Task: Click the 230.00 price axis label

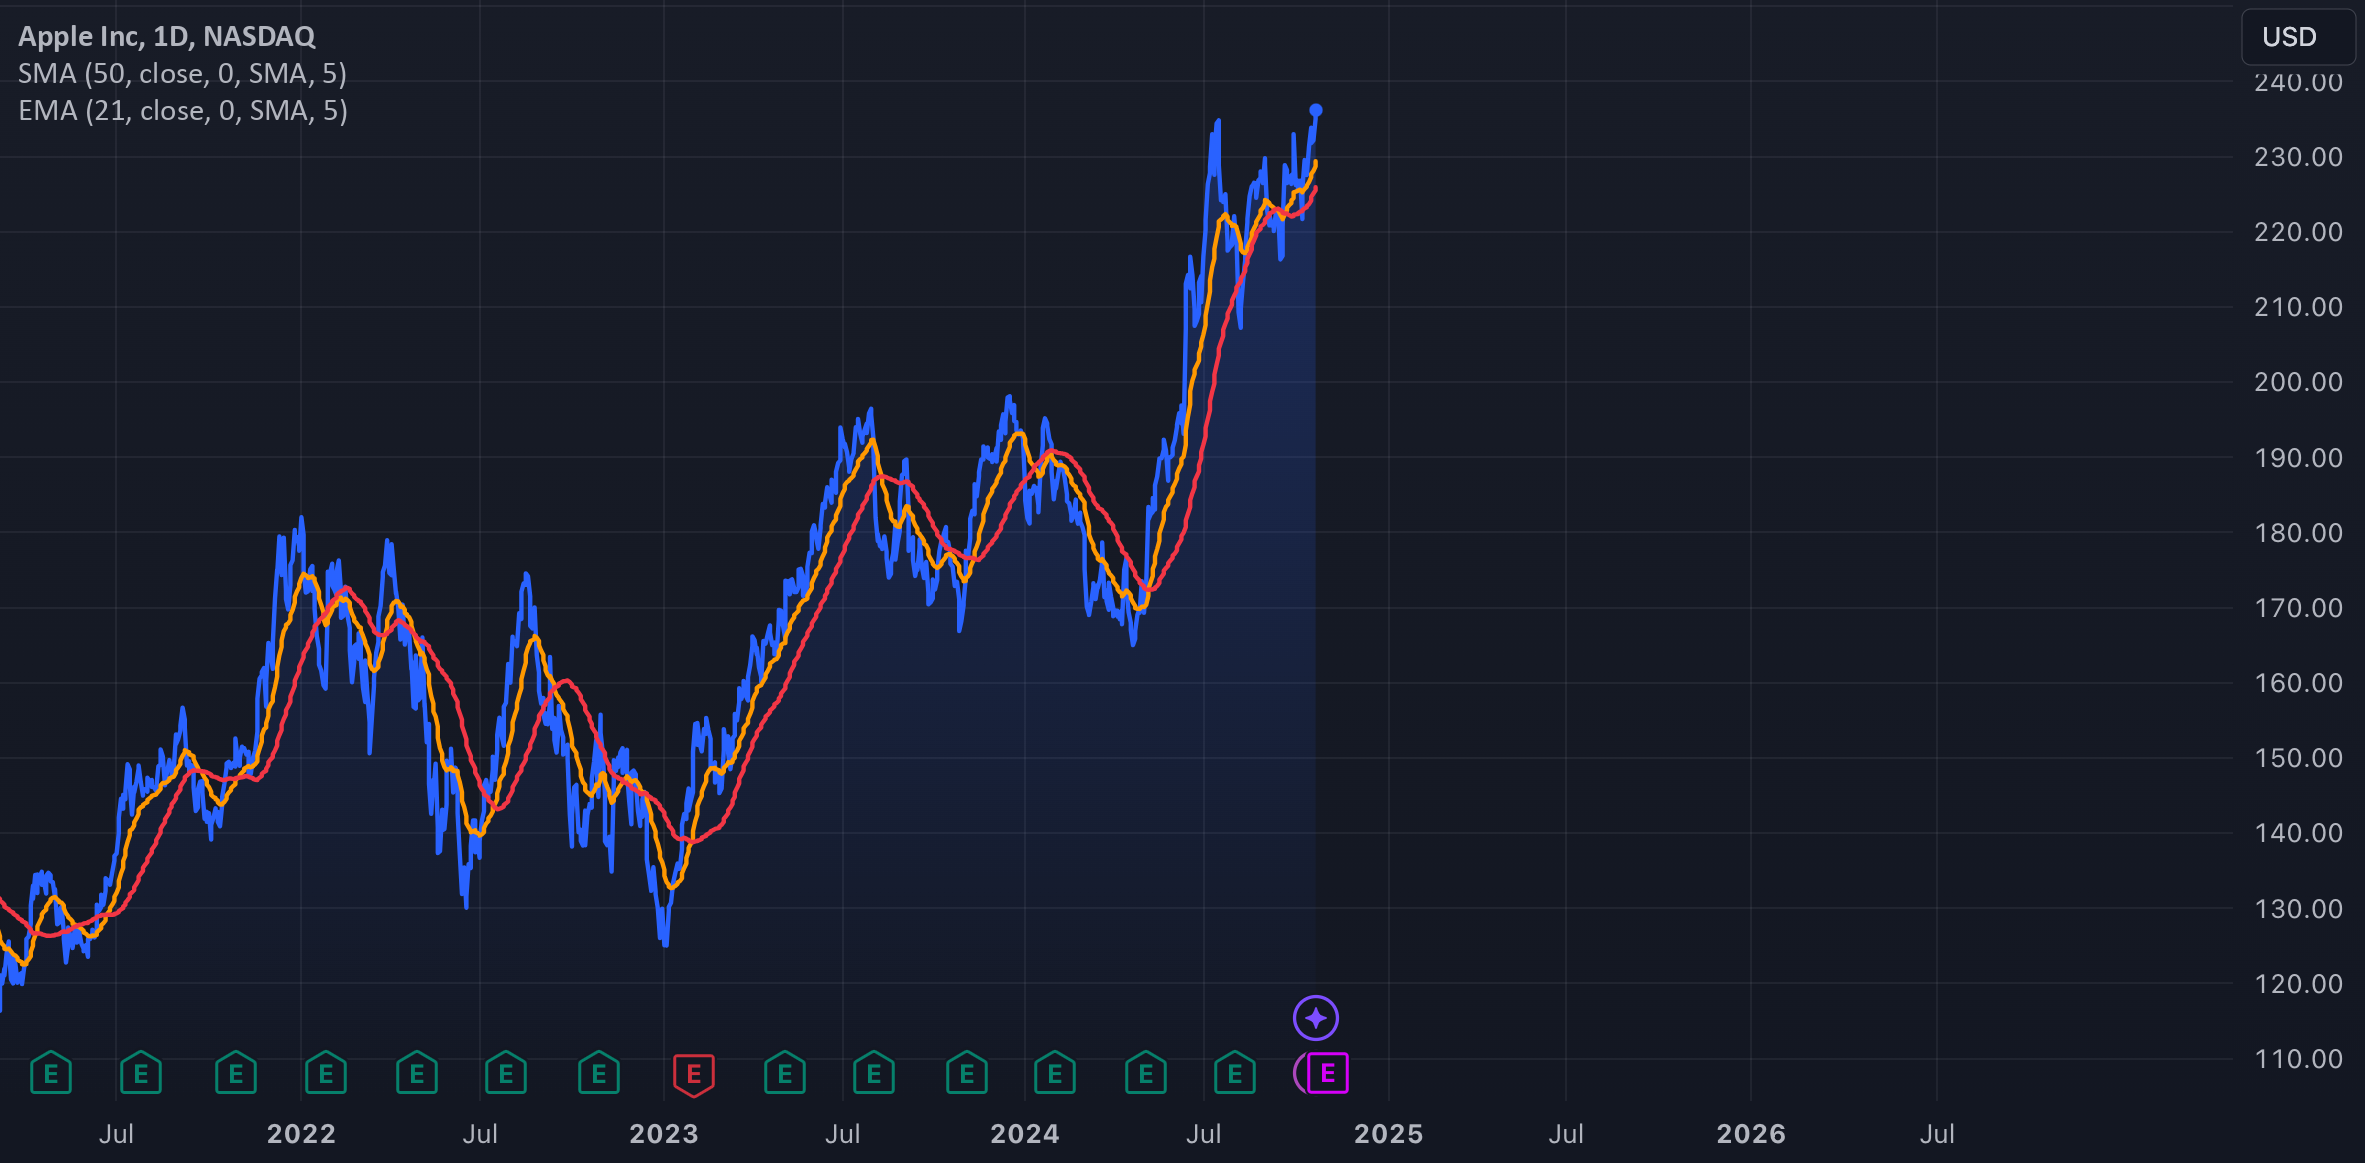Action: coord(2298,157)
